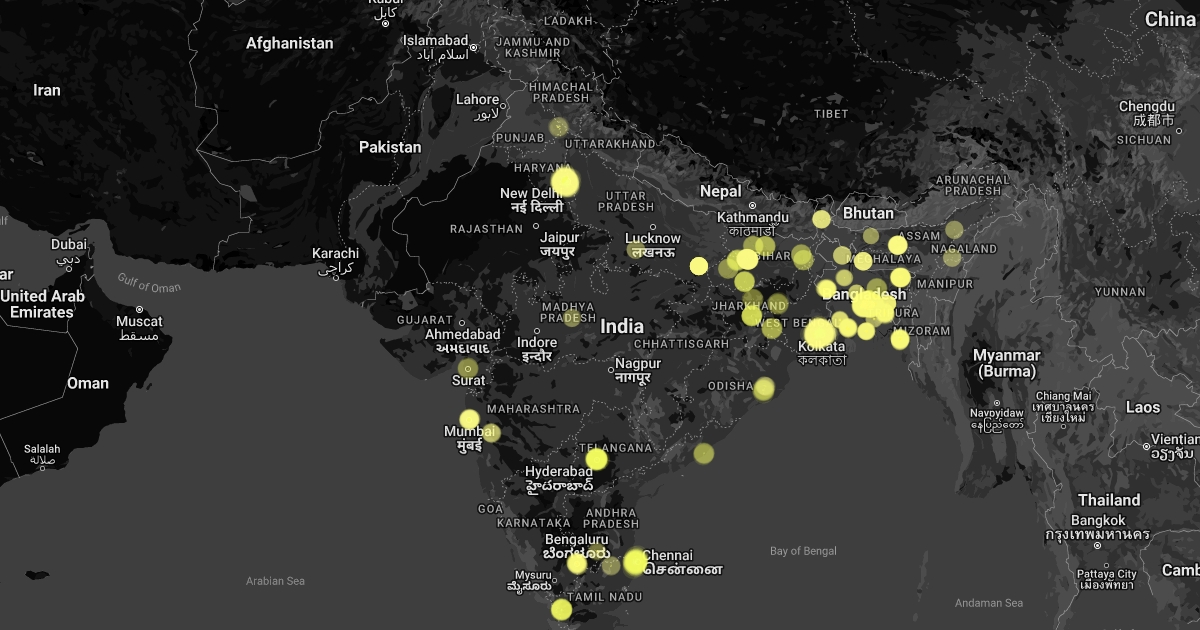Screen dimensions: 1200x630
Task: Click the 'CHHATTISGARH' state label
Action: tap(680, 344)
